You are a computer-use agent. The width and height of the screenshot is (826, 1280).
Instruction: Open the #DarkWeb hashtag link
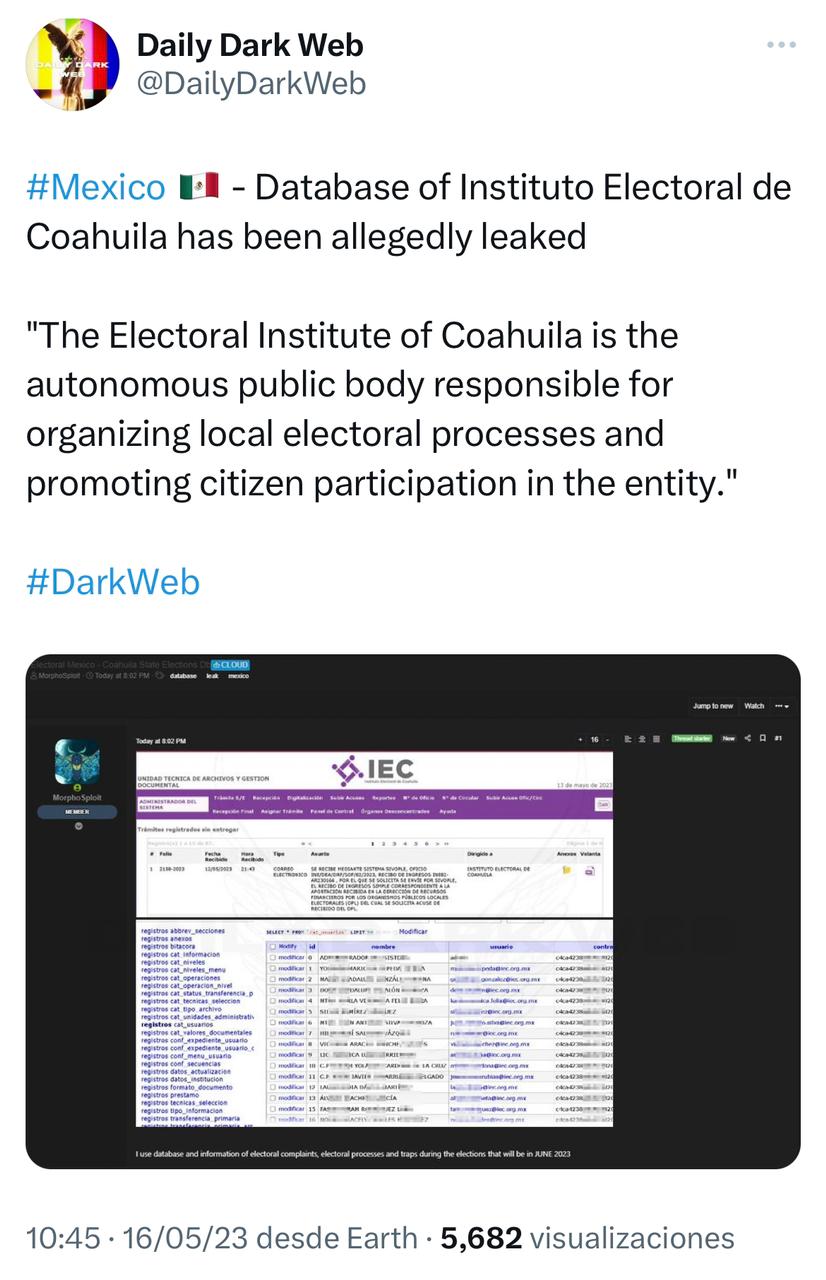point(113,582)
